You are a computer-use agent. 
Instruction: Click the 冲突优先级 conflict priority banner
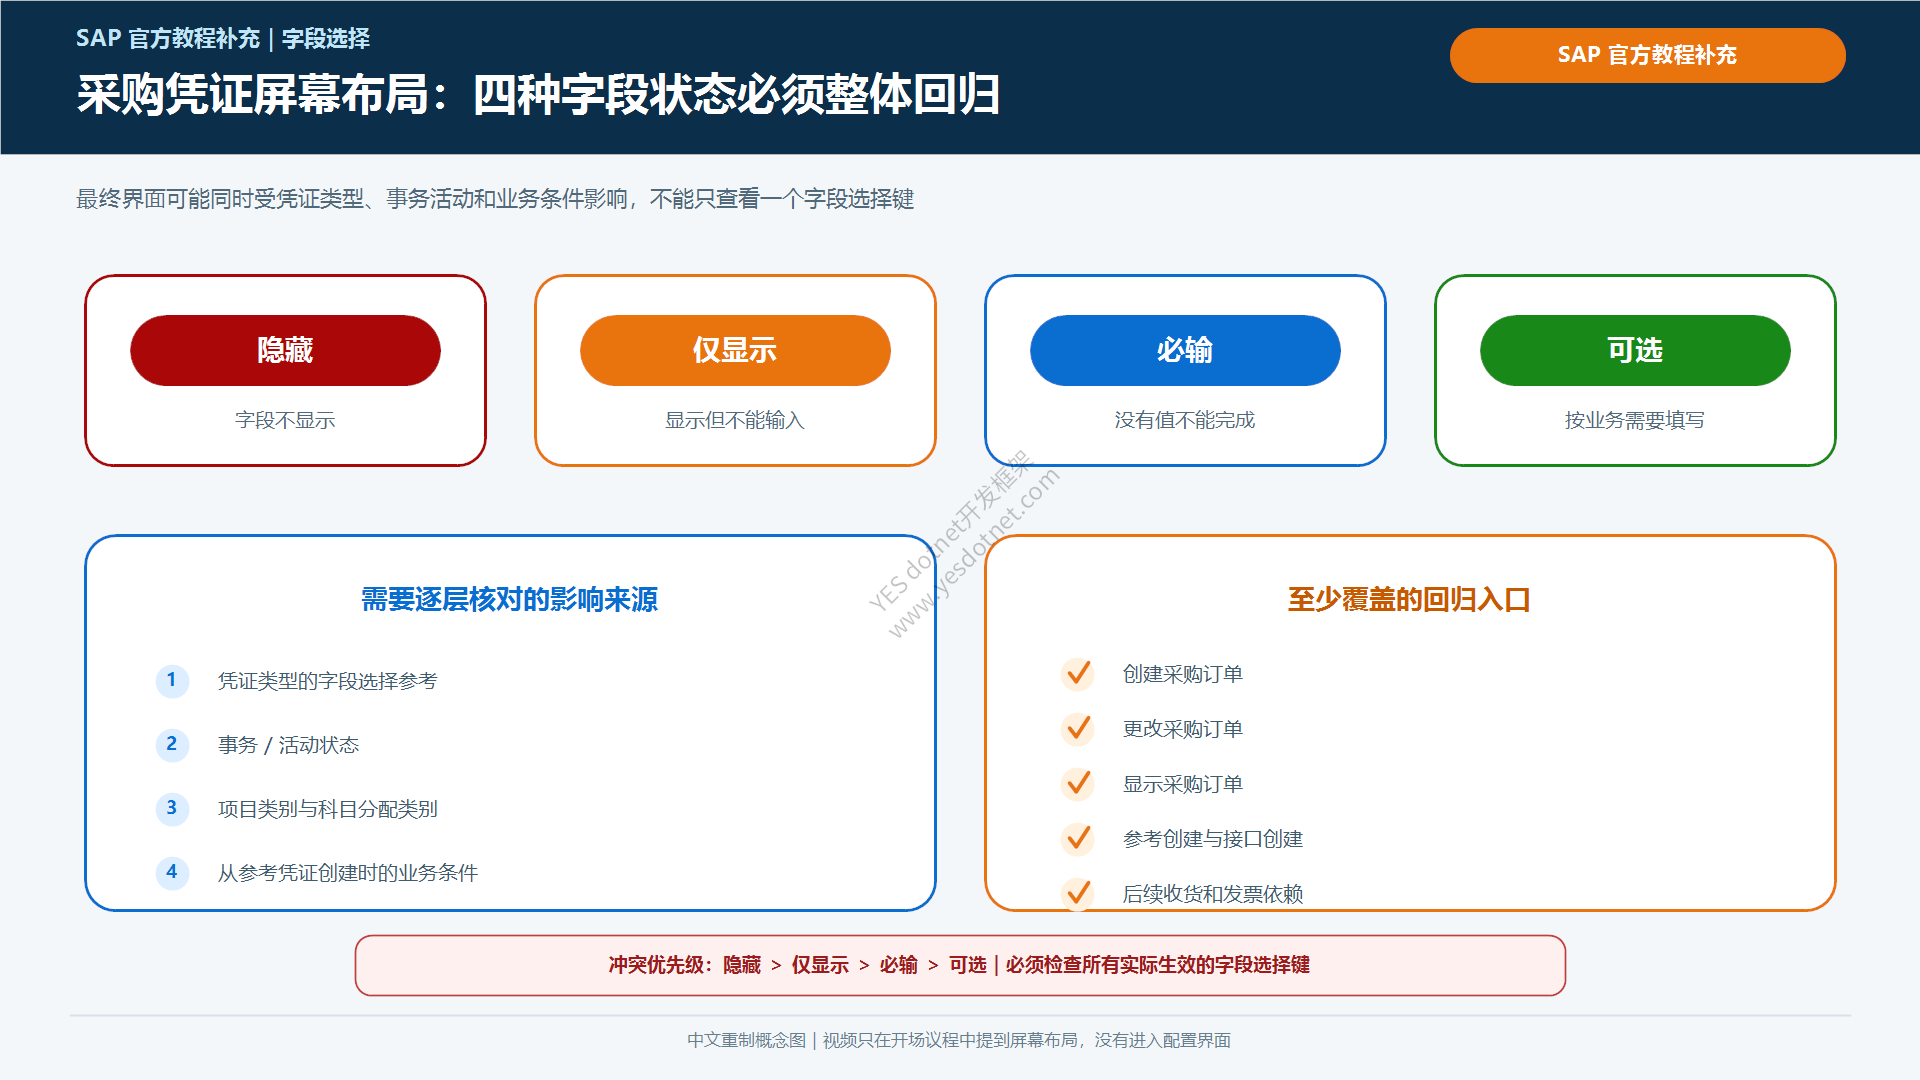[x=960, y=965]
